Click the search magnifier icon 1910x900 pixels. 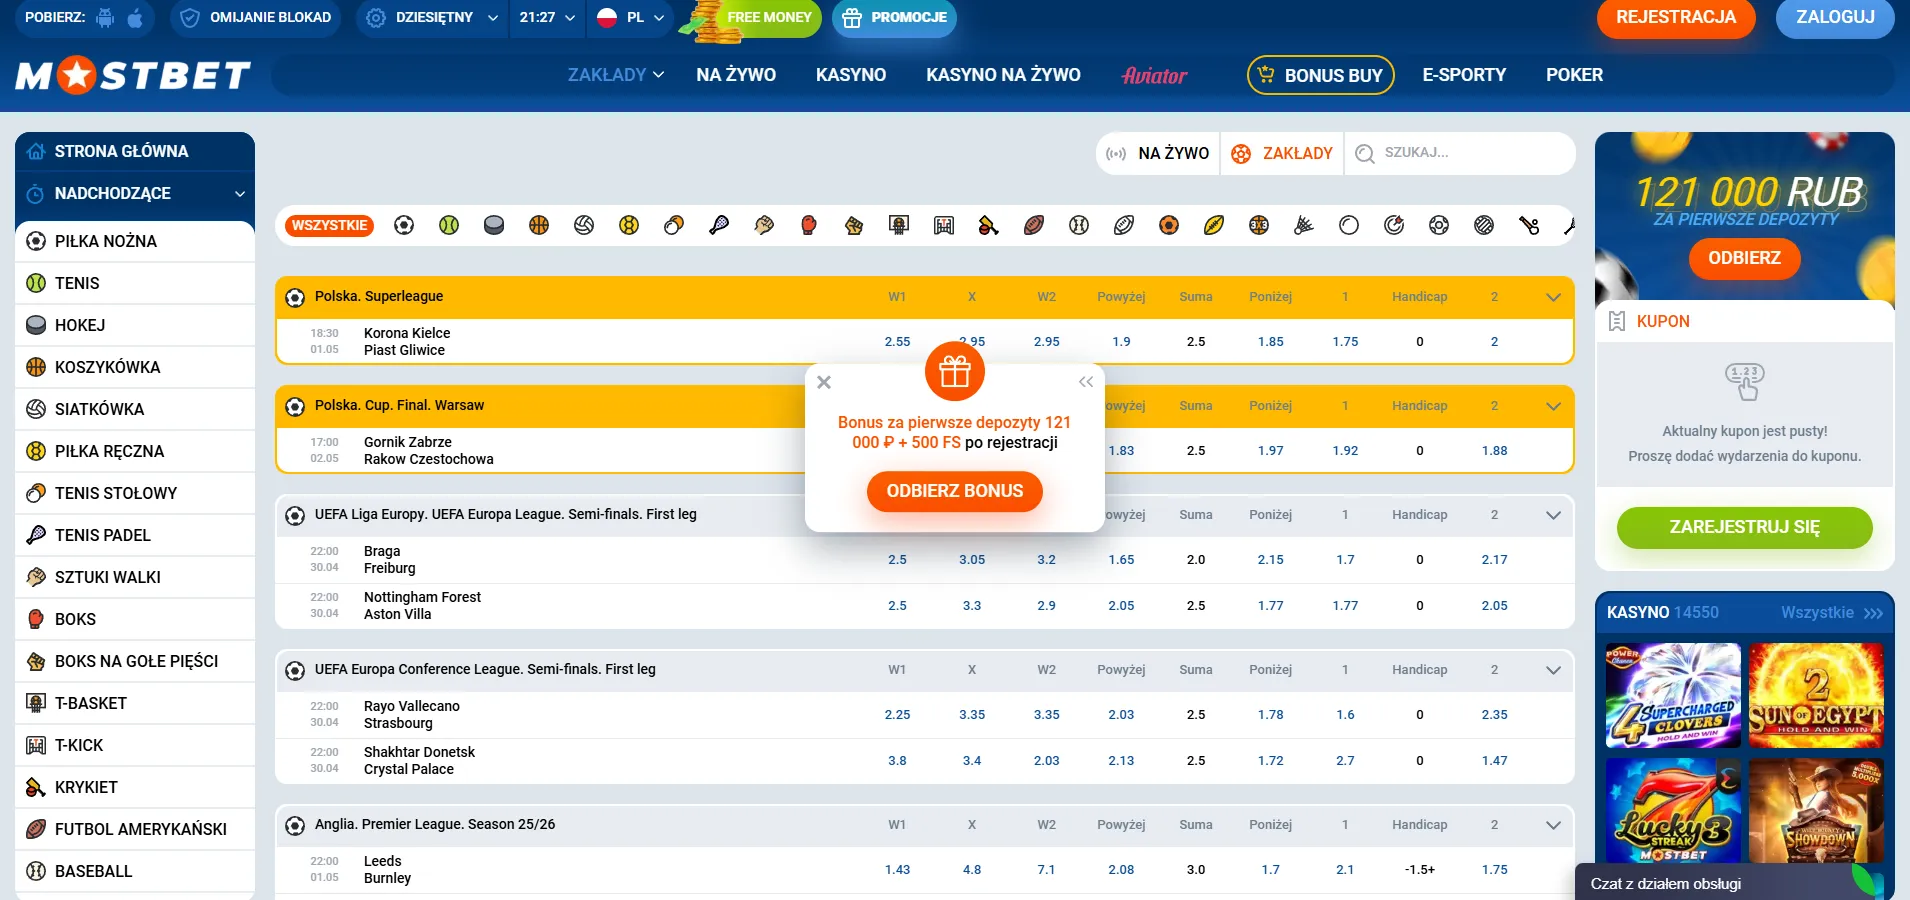coord(1364,153)
